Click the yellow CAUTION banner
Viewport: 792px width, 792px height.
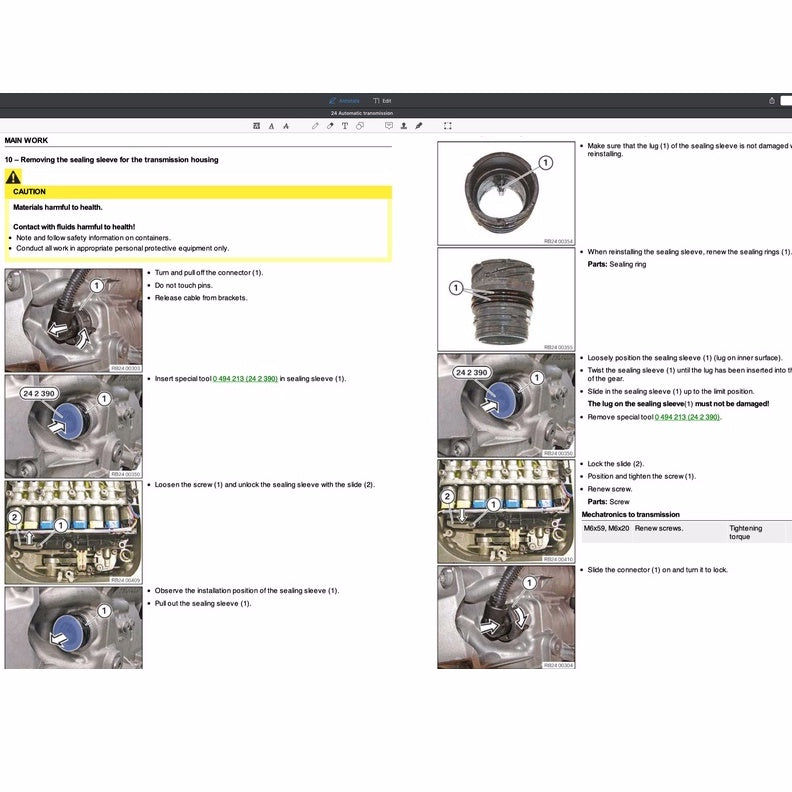(198, 191)
